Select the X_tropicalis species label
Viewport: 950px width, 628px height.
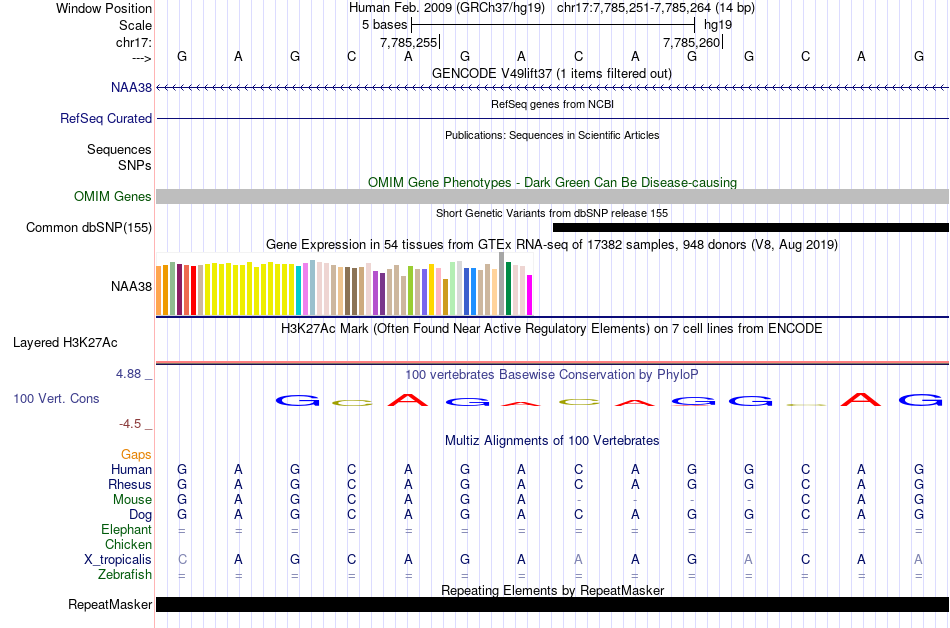pyautogui.click(x=118, y=560)
